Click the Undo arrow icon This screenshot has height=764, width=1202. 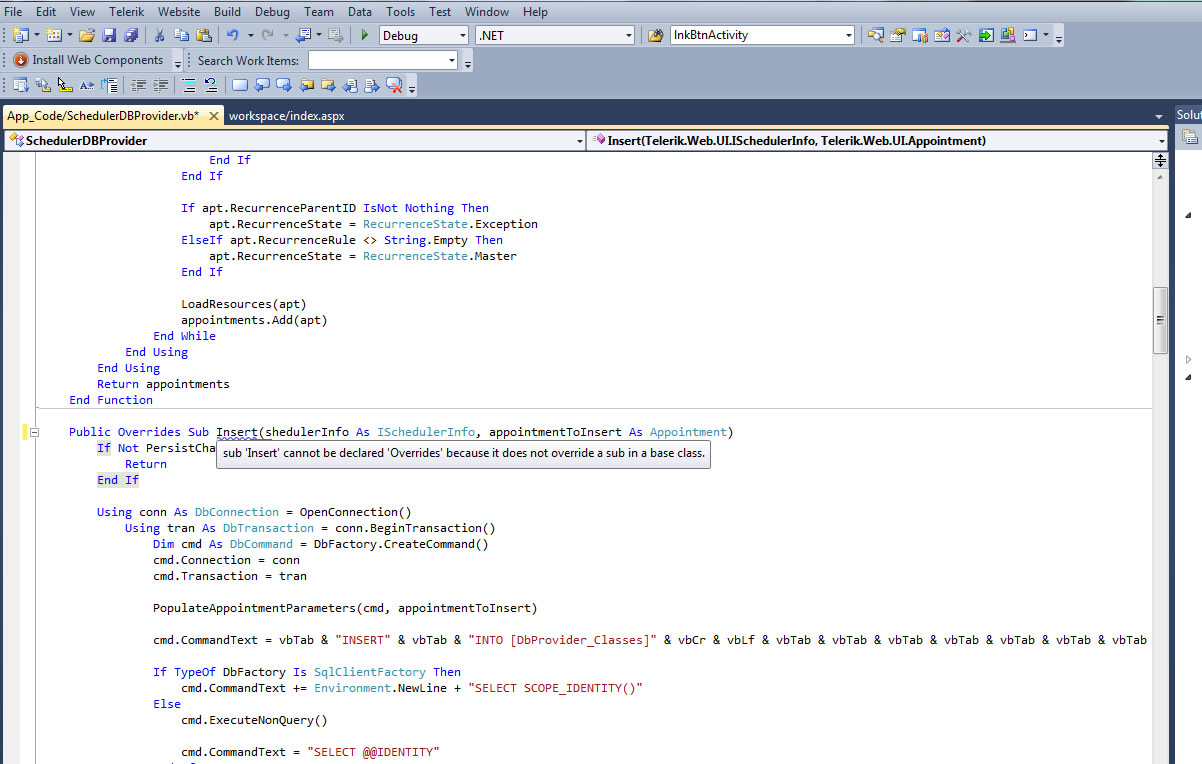(232, 35)
